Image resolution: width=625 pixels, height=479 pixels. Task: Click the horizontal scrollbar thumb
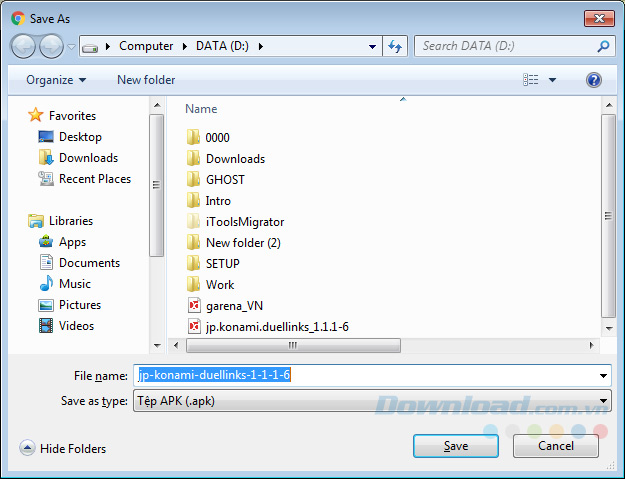point(293,346)
